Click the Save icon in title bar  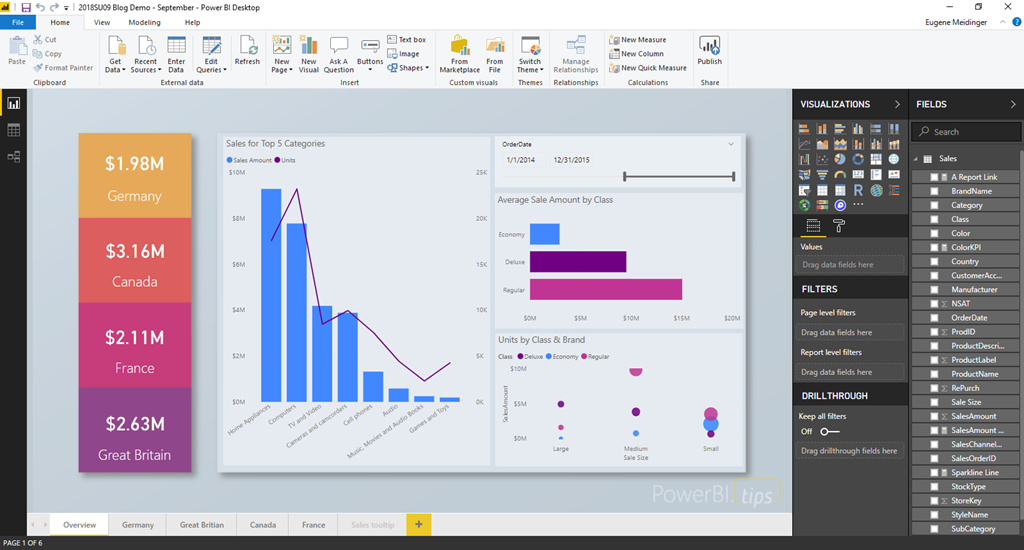click(26, 7)
